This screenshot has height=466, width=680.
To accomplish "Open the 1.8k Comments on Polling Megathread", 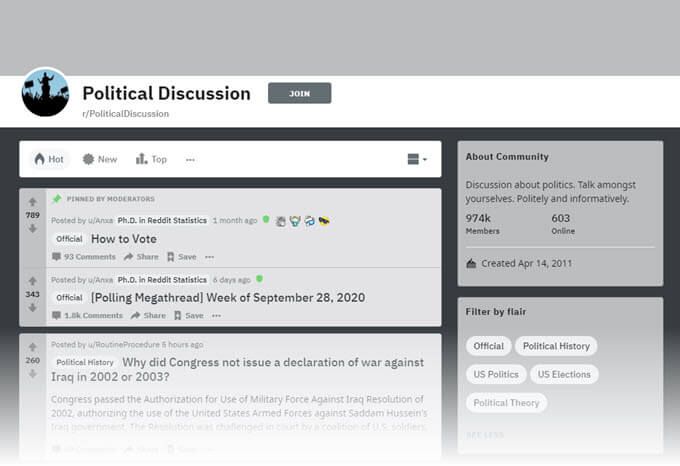I will [x=87, y=315].
